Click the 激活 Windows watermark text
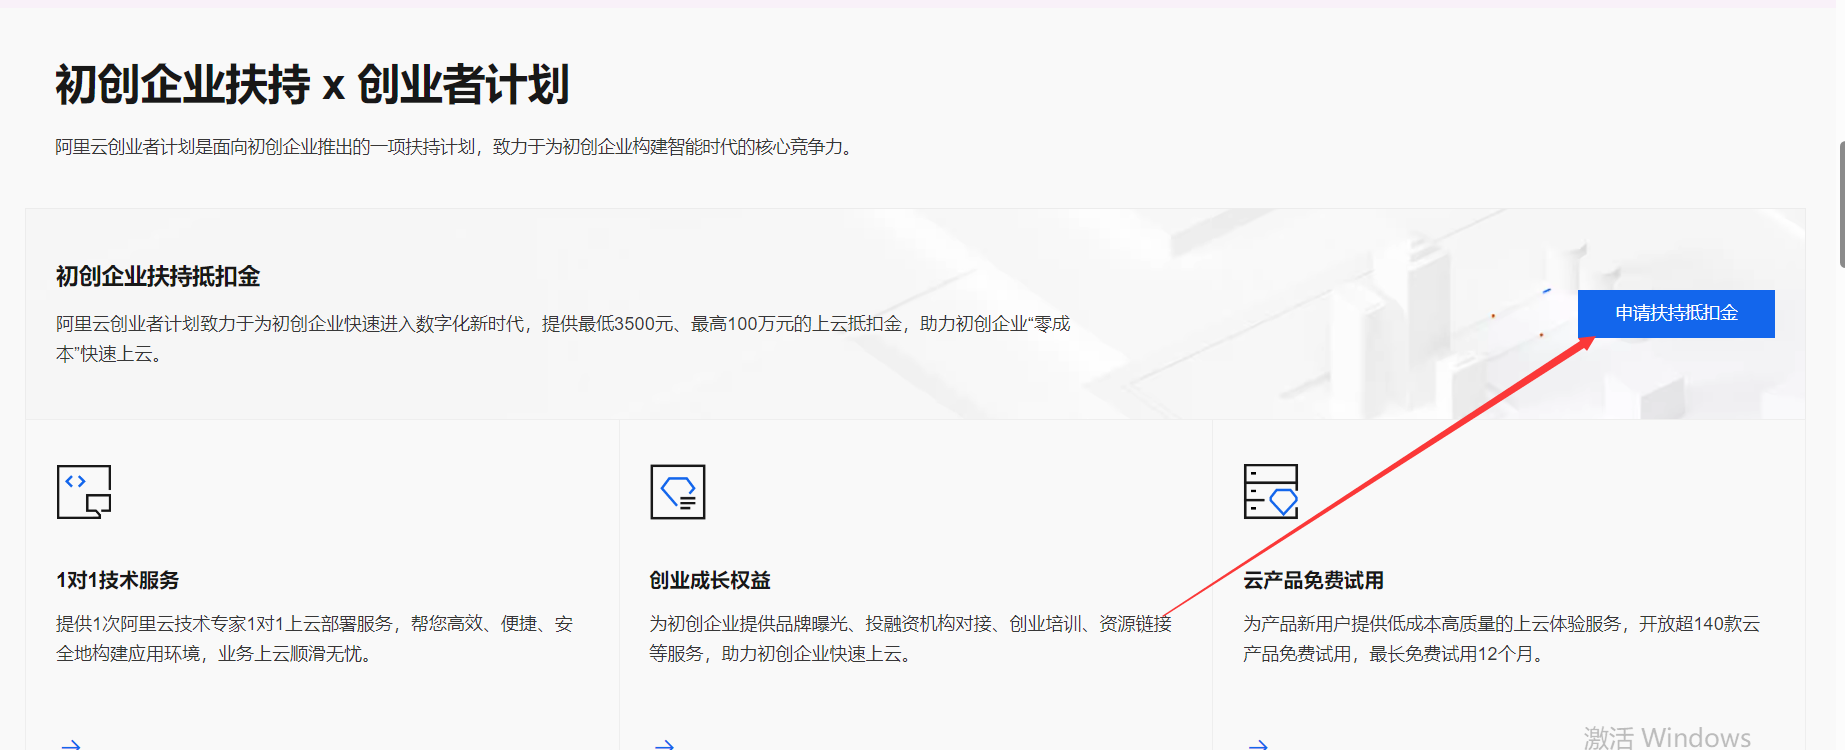The height and width of the screenshot is (750, 1845). (1666, 737)
